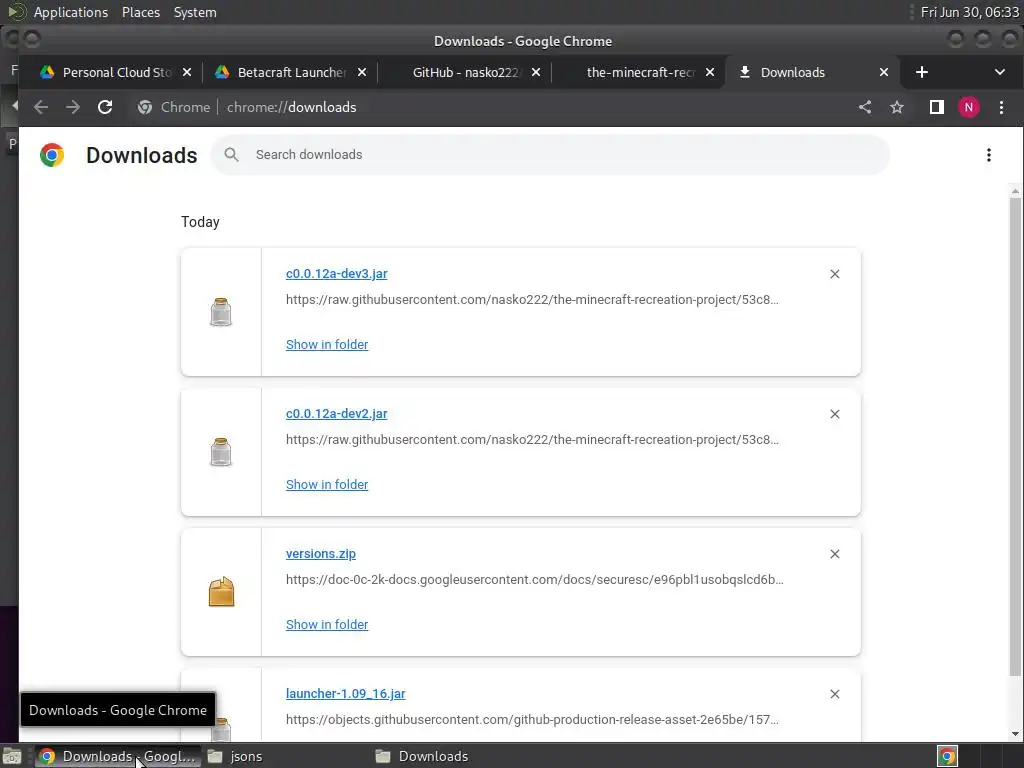The width and height of the screenshot is (1024, 768).
Task: Open the N profile avatar
Action: (968, 107)
